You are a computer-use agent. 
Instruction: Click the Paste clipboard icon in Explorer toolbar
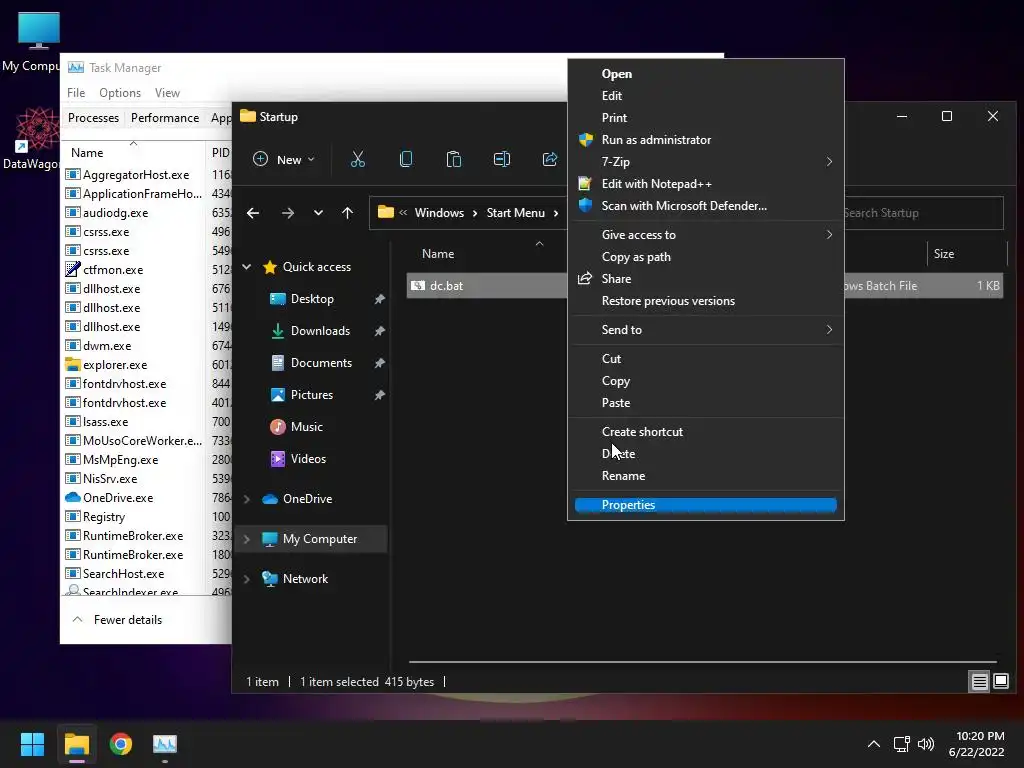pyautogui.click(x=454, y=159)
